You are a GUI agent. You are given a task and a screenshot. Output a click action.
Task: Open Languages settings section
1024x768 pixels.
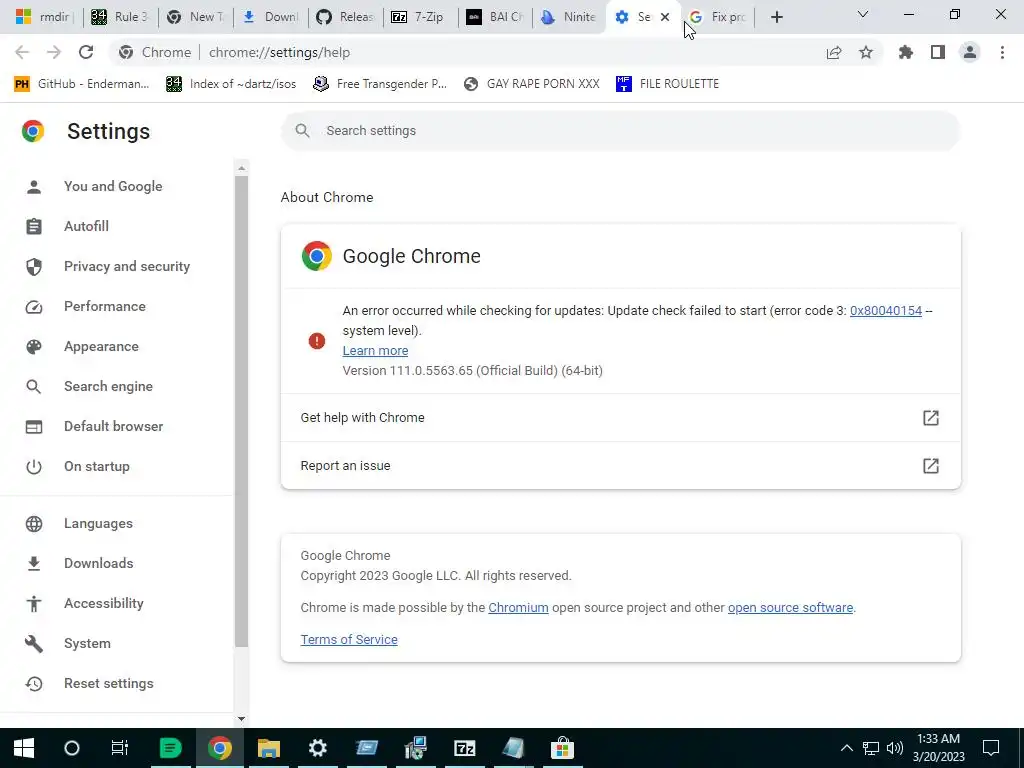tap(98, 523)
